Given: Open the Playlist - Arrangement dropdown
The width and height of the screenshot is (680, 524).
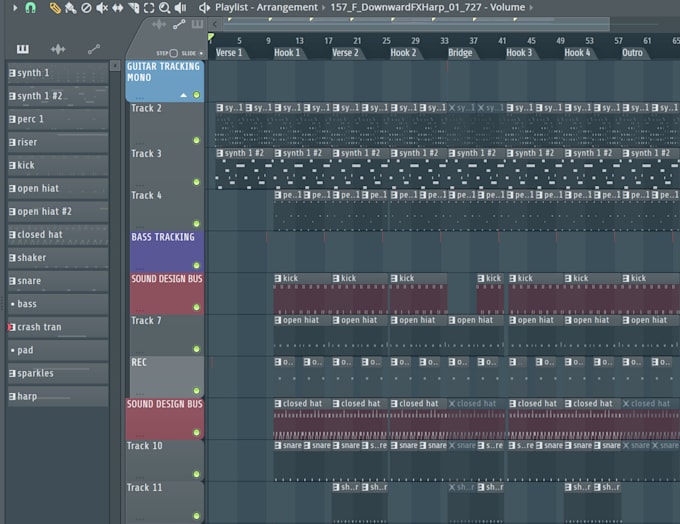Looking at the screenshot, I should tap(266, 7).
